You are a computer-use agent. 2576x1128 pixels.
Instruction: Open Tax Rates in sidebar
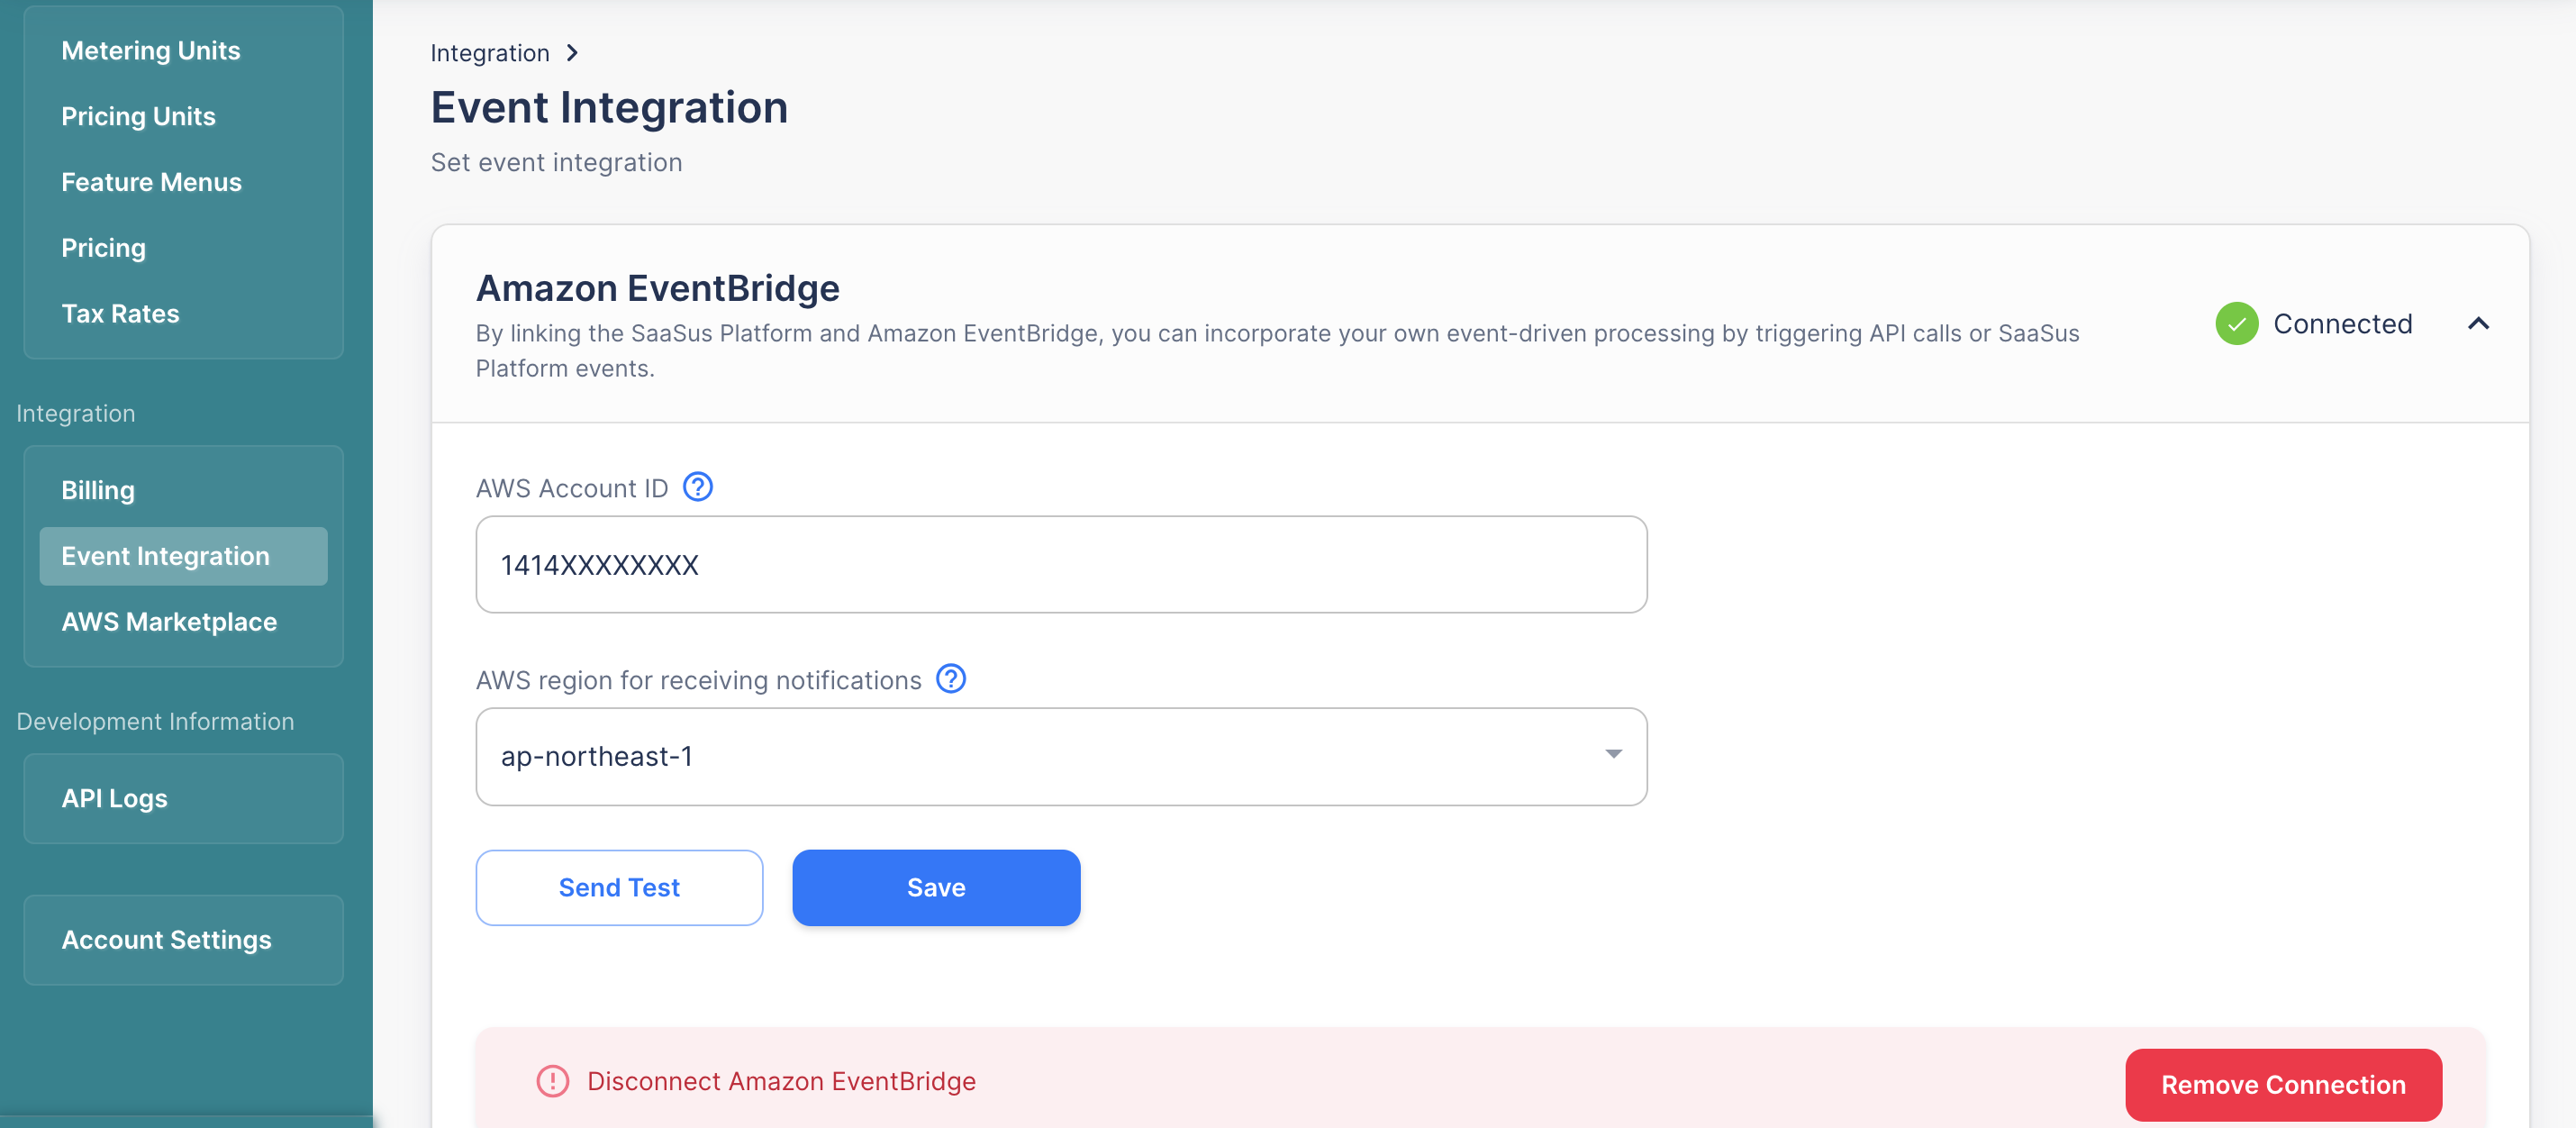click(x=120, y=314)
